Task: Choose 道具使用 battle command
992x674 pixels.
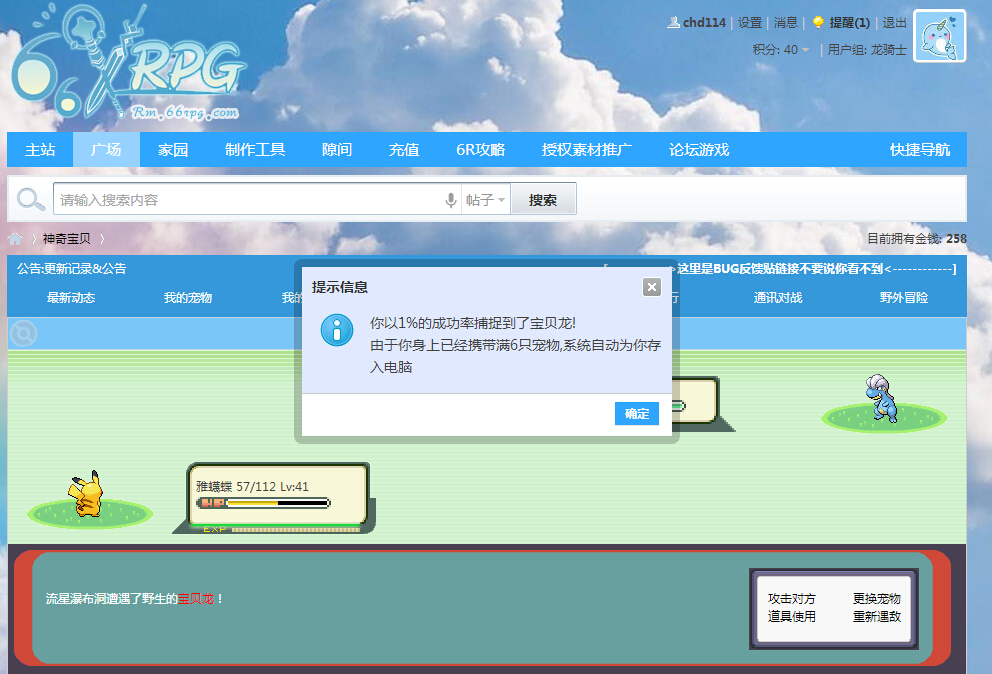Action: [791, 616]
